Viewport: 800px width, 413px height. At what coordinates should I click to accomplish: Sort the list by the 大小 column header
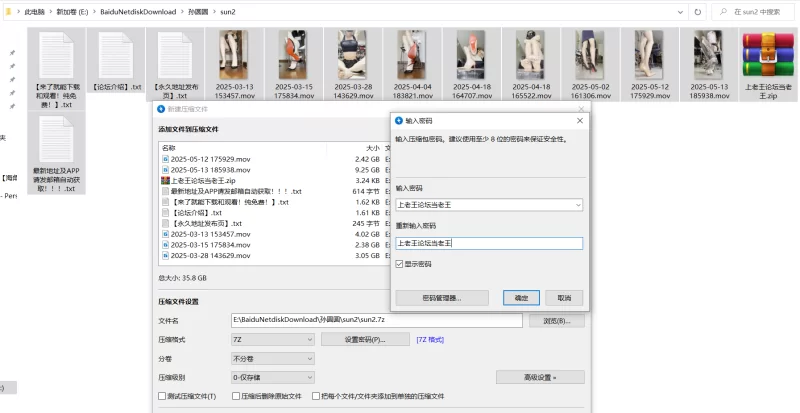(x=373, y=148)
